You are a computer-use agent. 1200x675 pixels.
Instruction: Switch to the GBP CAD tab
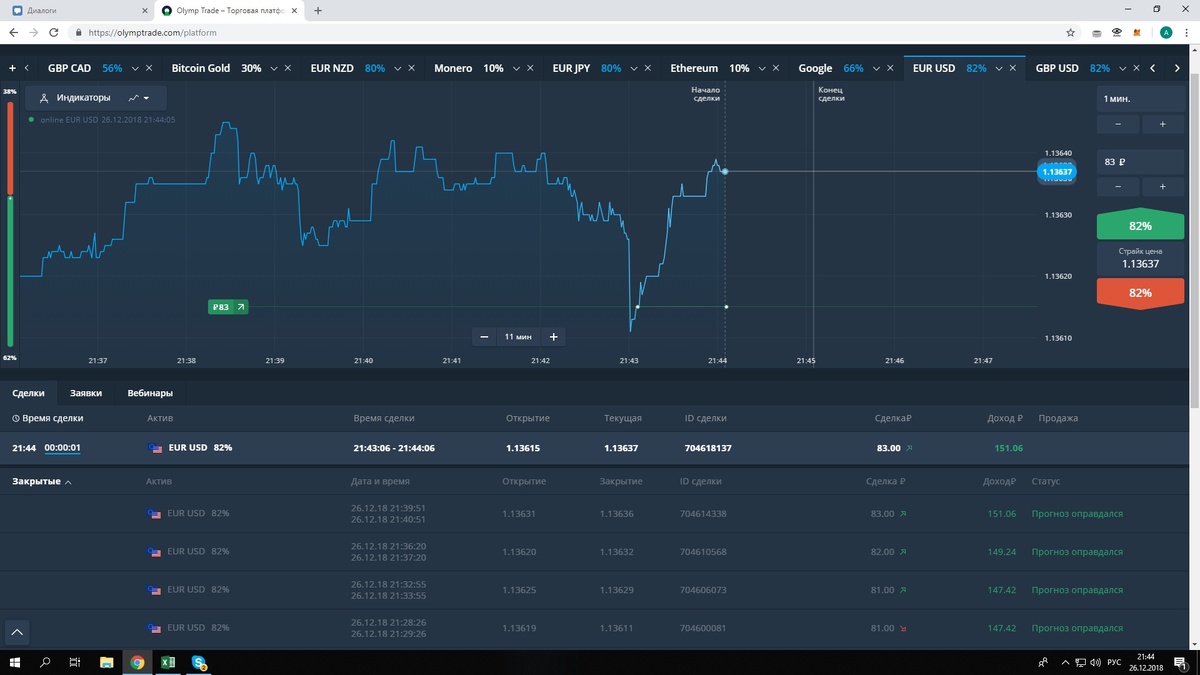pos(69,68)
